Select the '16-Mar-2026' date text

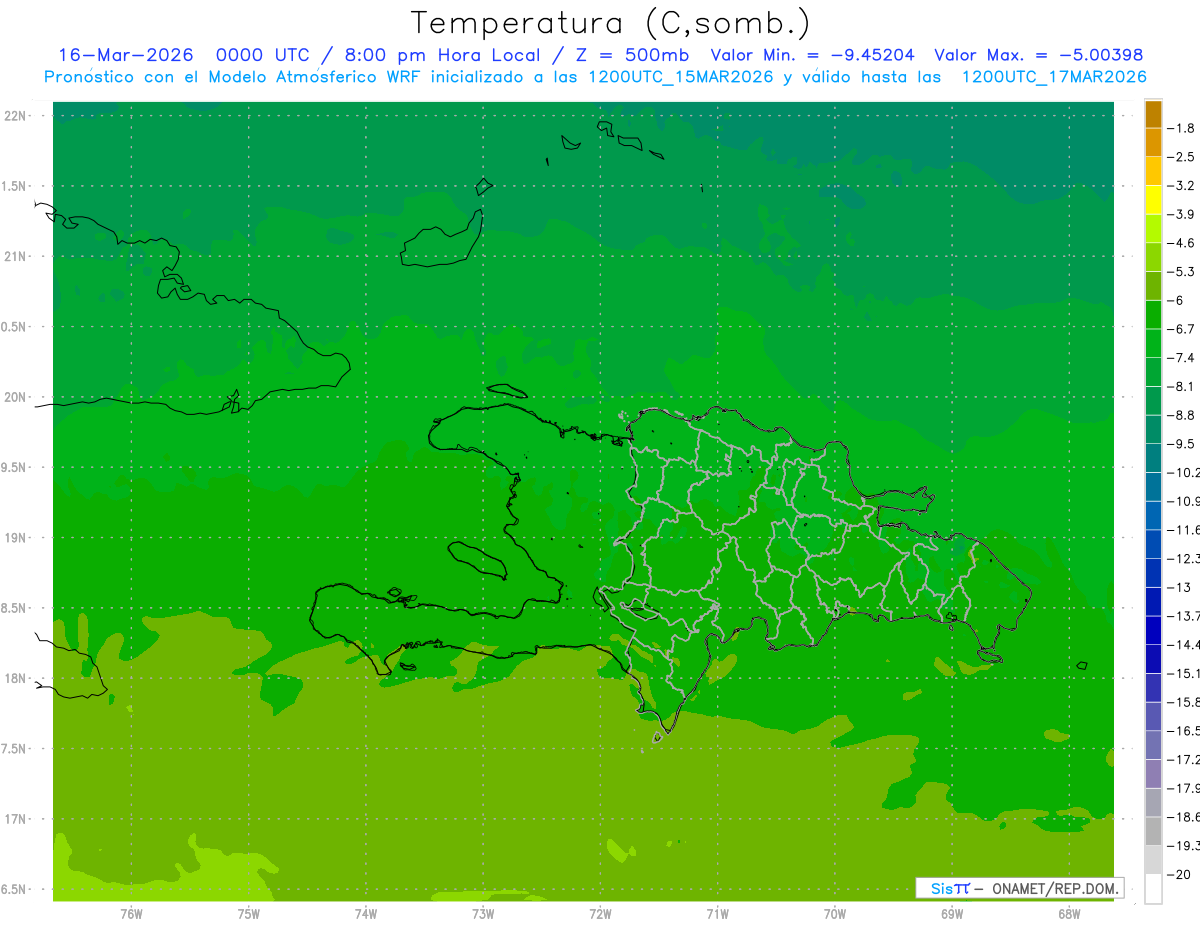125,55
